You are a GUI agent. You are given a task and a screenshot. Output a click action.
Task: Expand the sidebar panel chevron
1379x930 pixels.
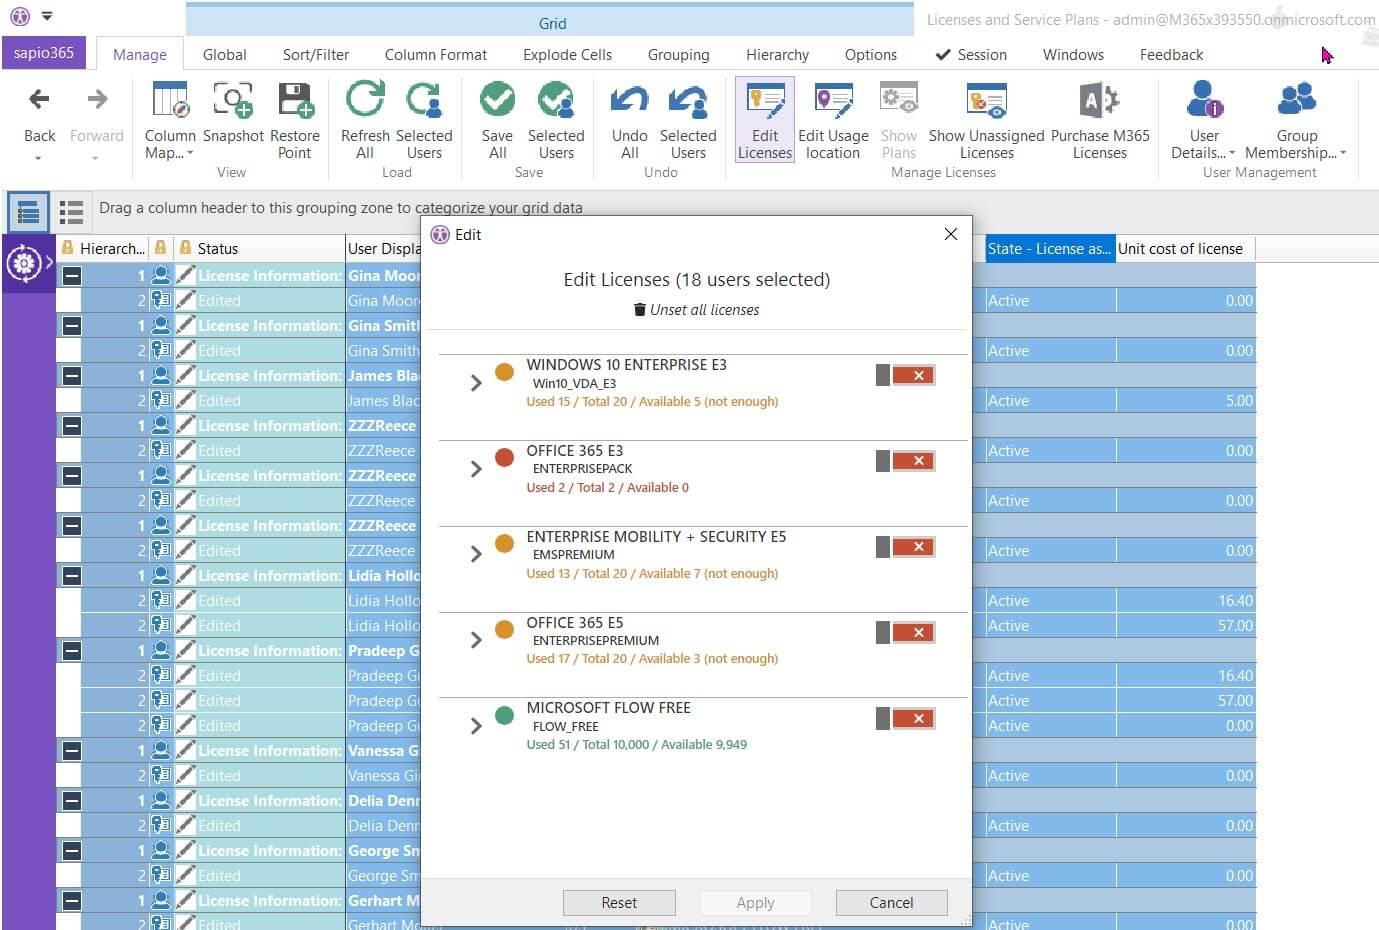click(x=49, y=263)
